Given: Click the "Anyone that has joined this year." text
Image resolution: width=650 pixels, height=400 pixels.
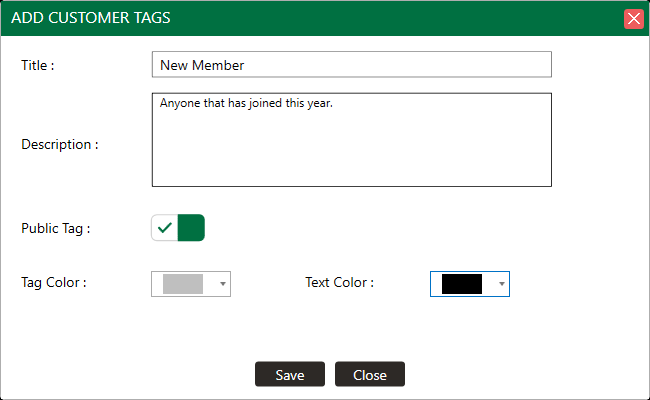Looking at the screenshot, I should pos(246,103).
